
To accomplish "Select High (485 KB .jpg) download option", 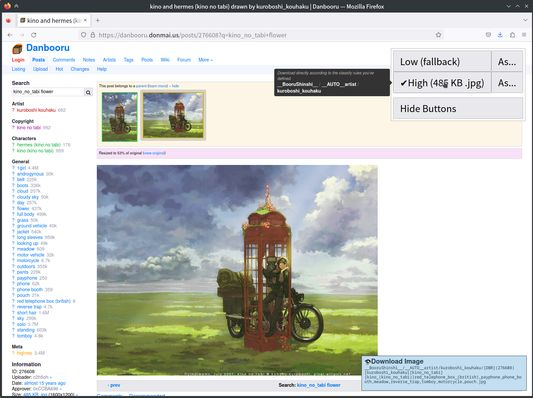I will pos(442,83).
